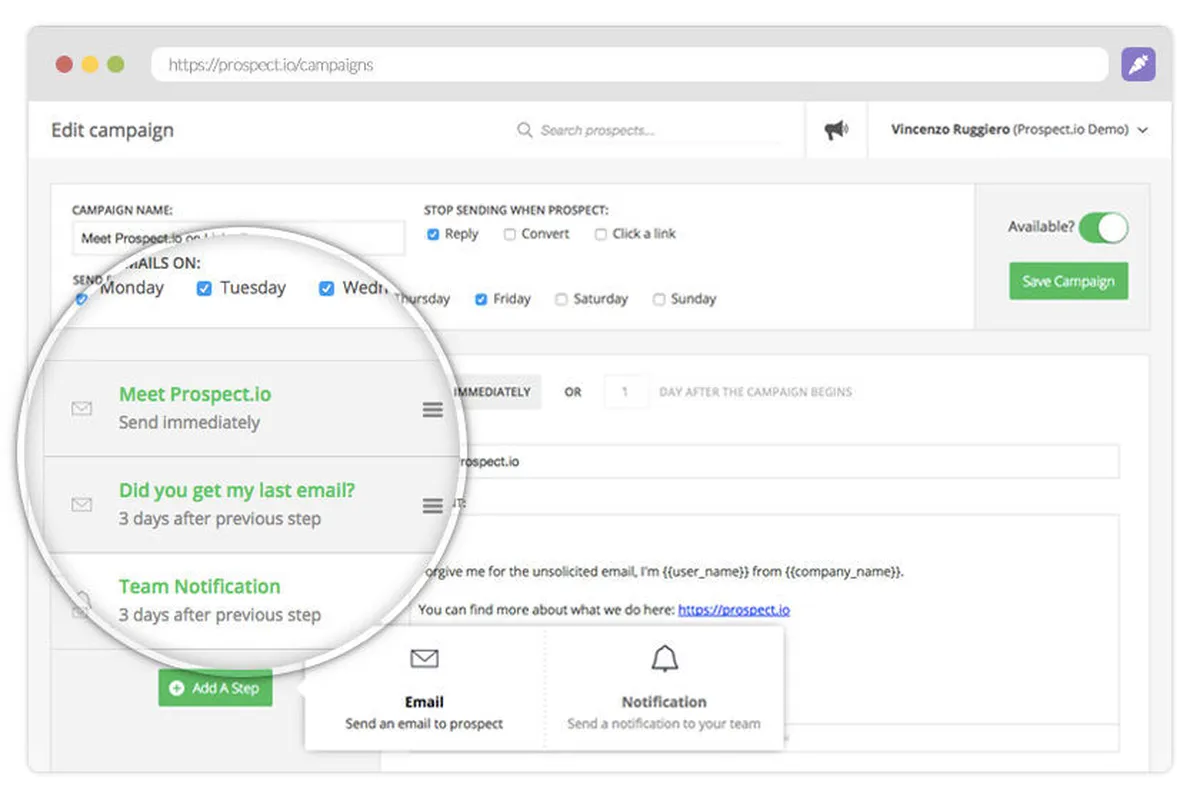Toggle the Available switch
This screenshot has height=800, width=1200.
point(1104,227)
